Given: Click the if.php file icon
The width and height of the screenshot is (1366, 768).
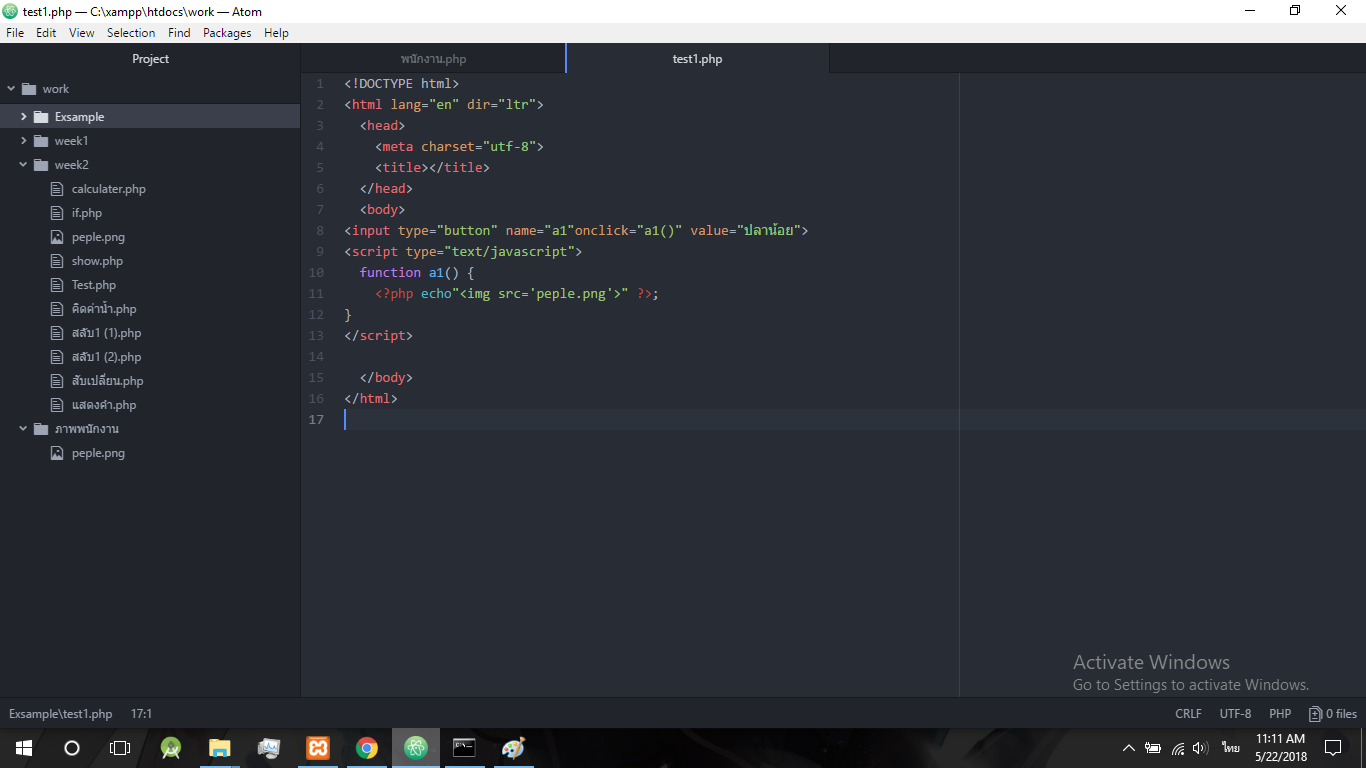Looking at the screenshot, I should point(57,213).
